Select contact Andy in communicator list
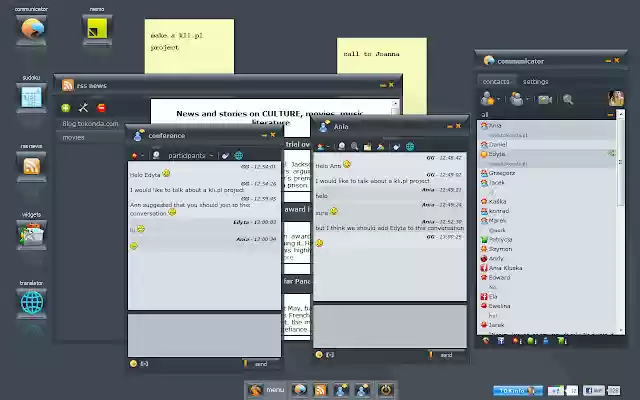This screenshot has width=640, height=400. [547, 258]
